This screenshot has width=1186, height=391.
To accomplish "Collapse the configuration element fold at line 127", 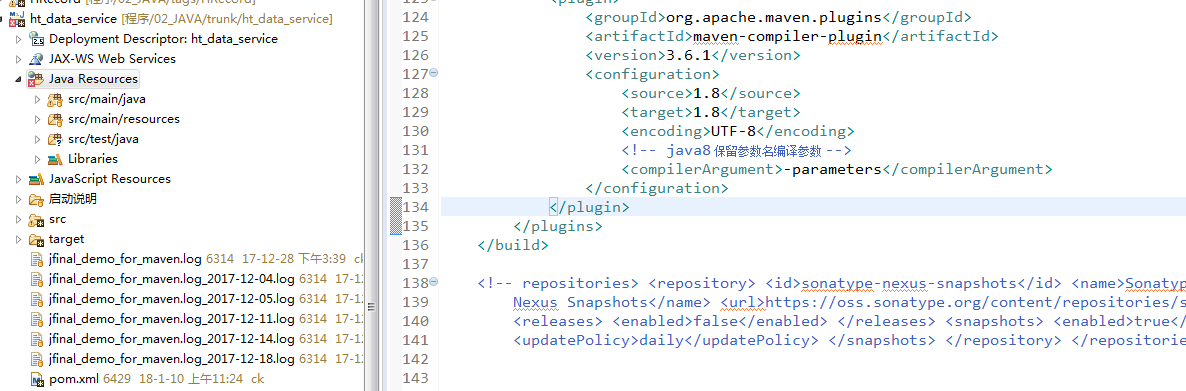I will click(x=434, y=74).
